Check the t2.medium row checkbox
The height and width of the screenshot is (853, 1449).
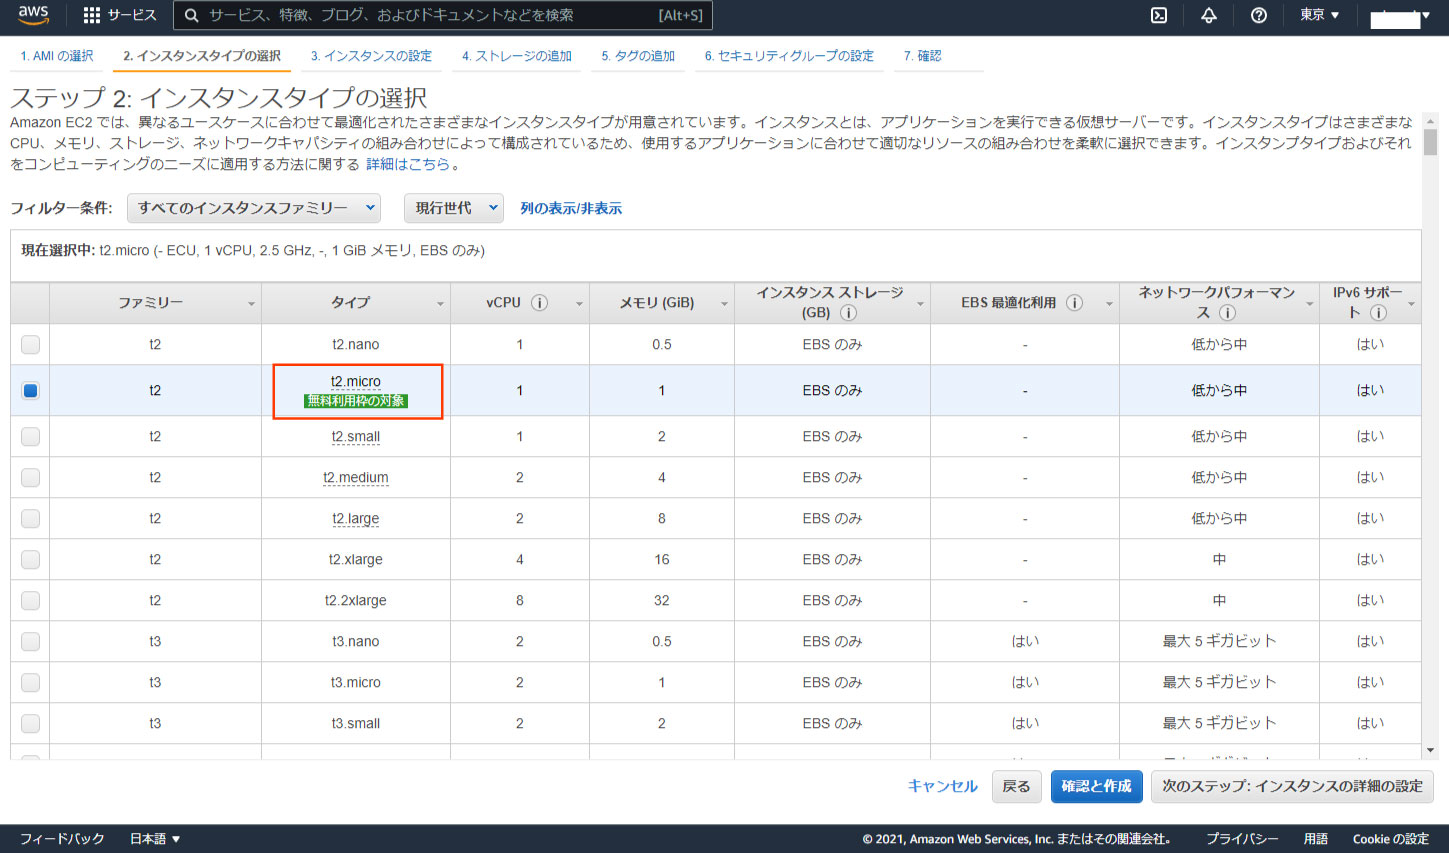[x=30, y=477]
